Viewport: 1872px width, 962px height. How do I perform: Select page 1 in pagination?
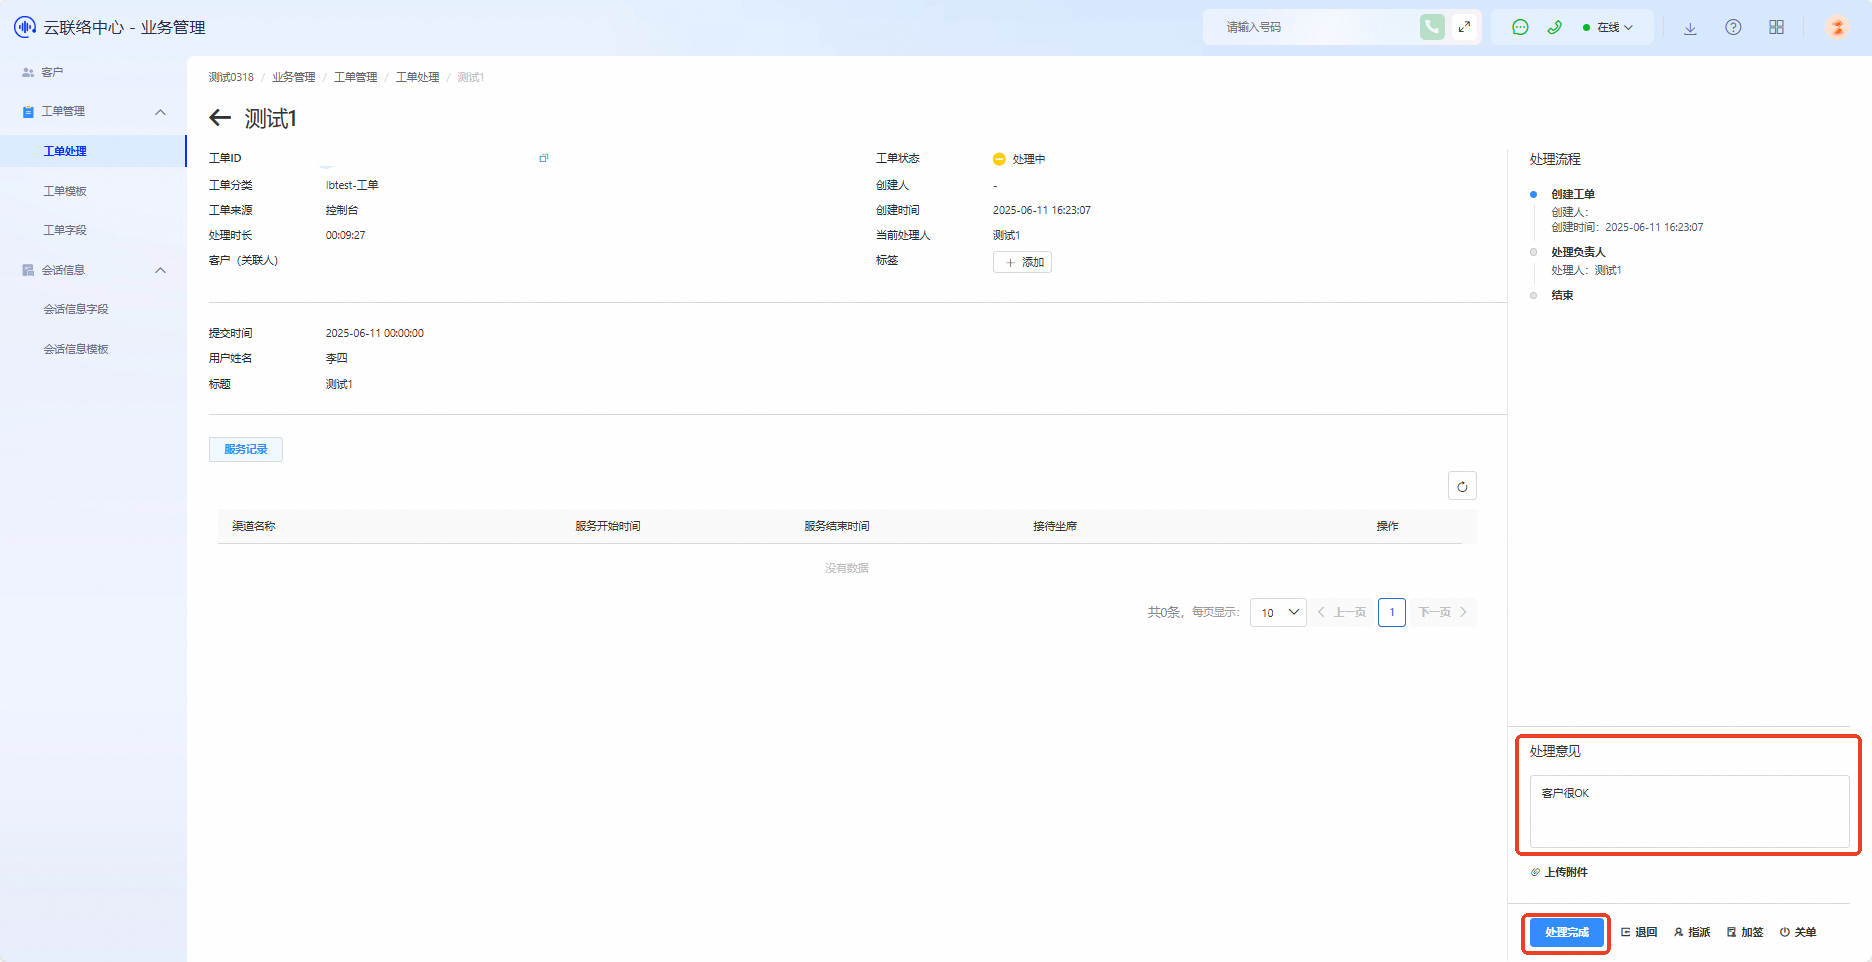point(1392,612)
